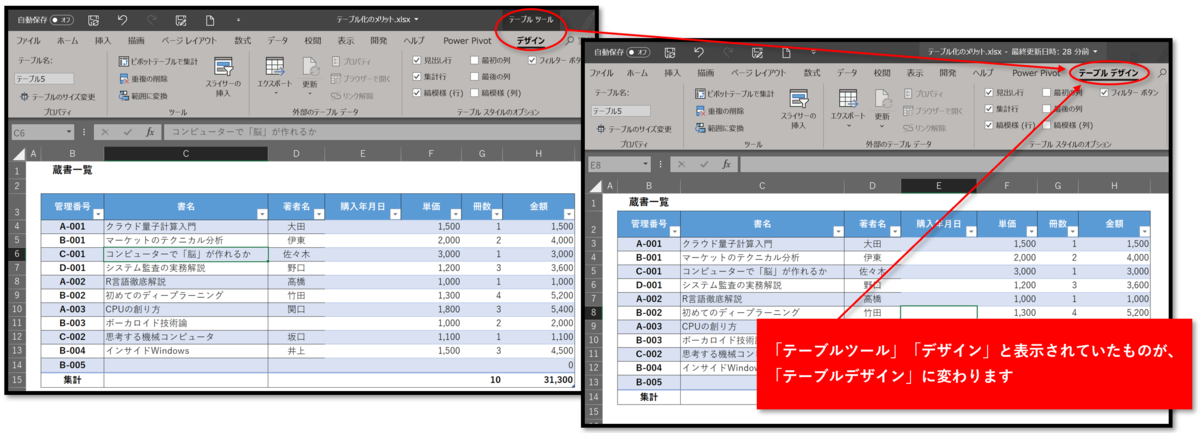Uncheck 縞模様 (行) in left window
This screenshot has height=433, width=1200.
pyautogui.click(x=417, y=93)
